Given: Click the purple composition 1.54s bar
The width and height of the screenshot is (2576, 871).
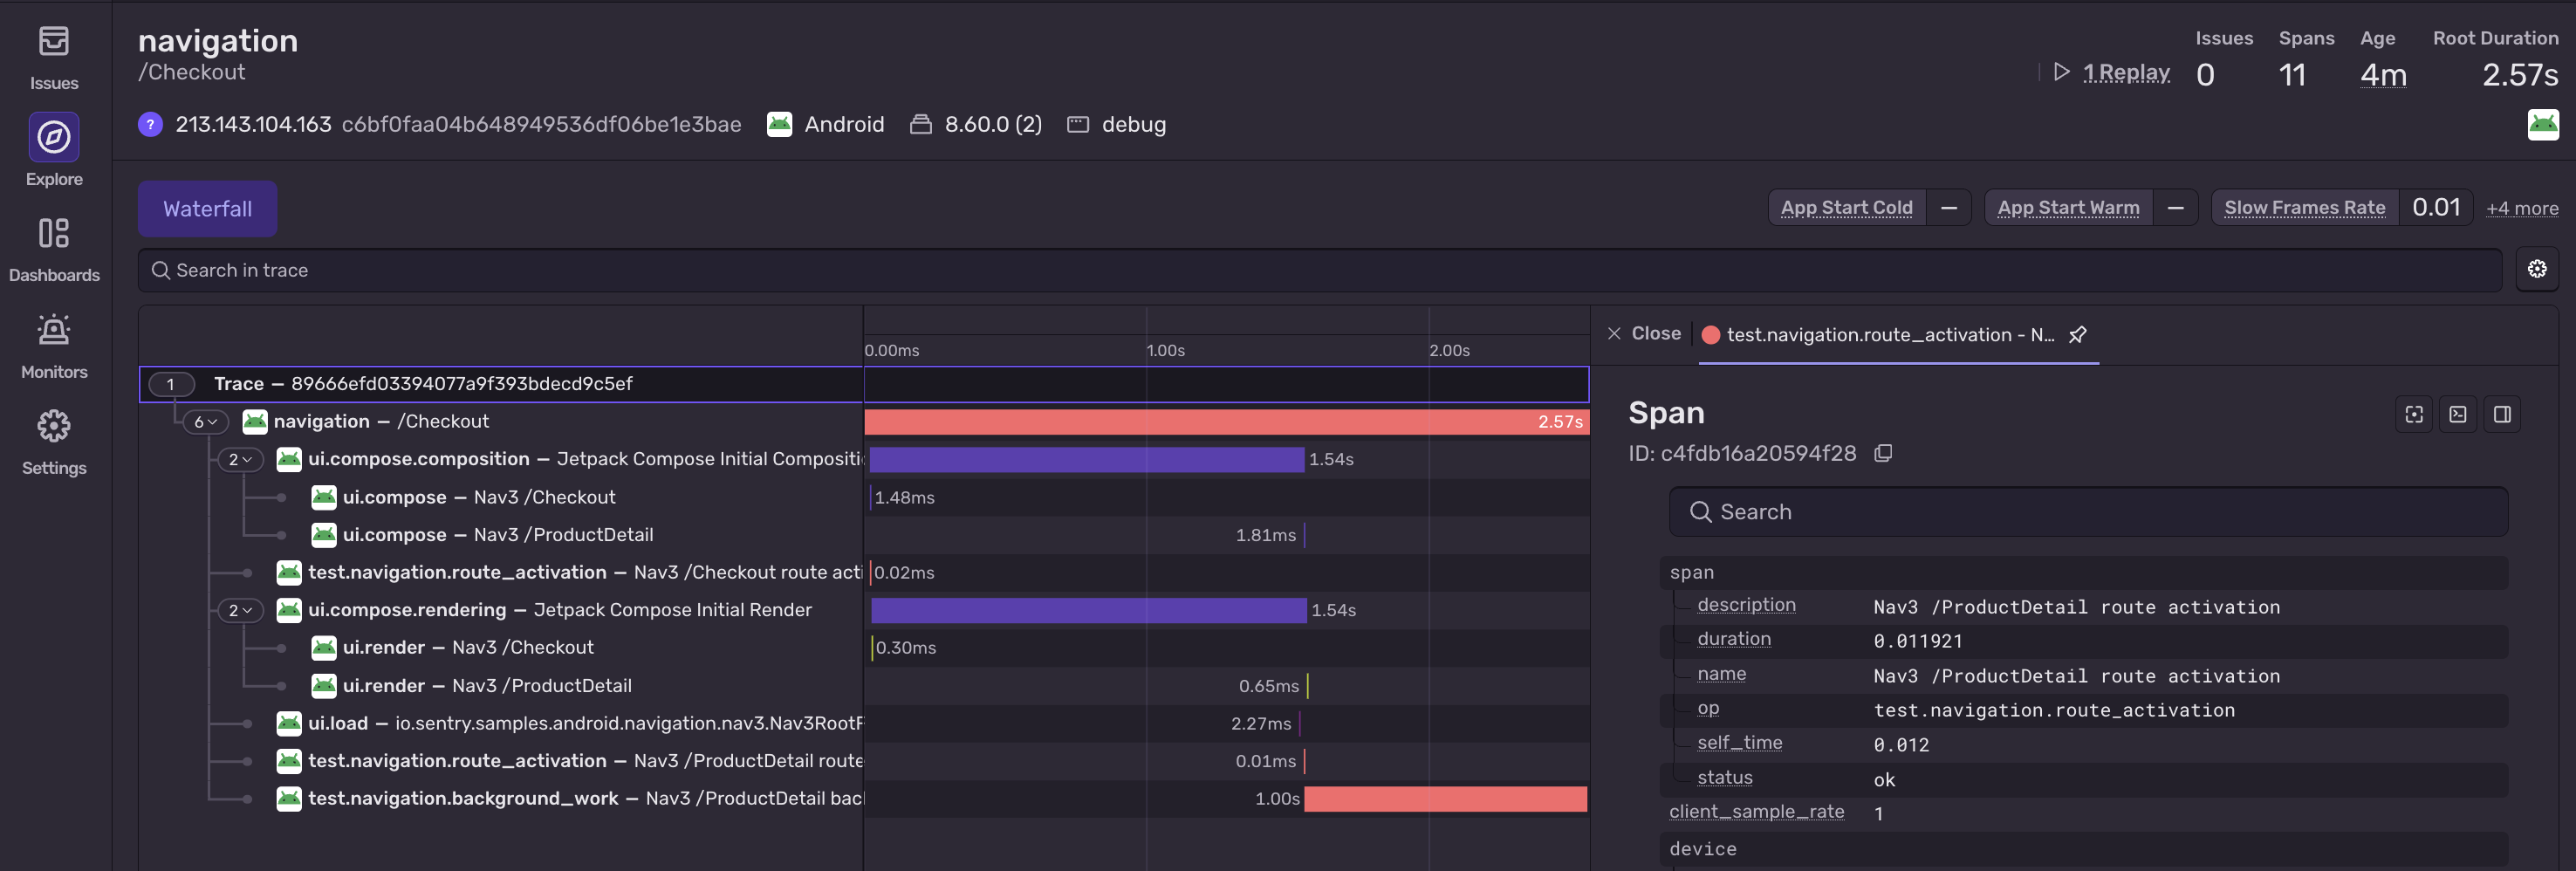Looking at the screenshot, I should point(1087,459).
